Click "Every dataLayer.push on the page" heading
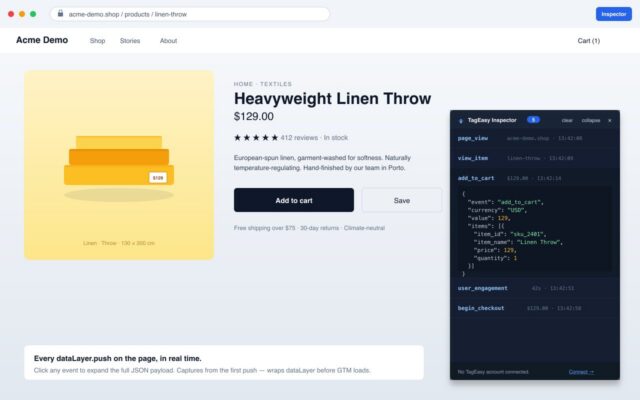Screen dimensions: 640x400 coord(118,358)
